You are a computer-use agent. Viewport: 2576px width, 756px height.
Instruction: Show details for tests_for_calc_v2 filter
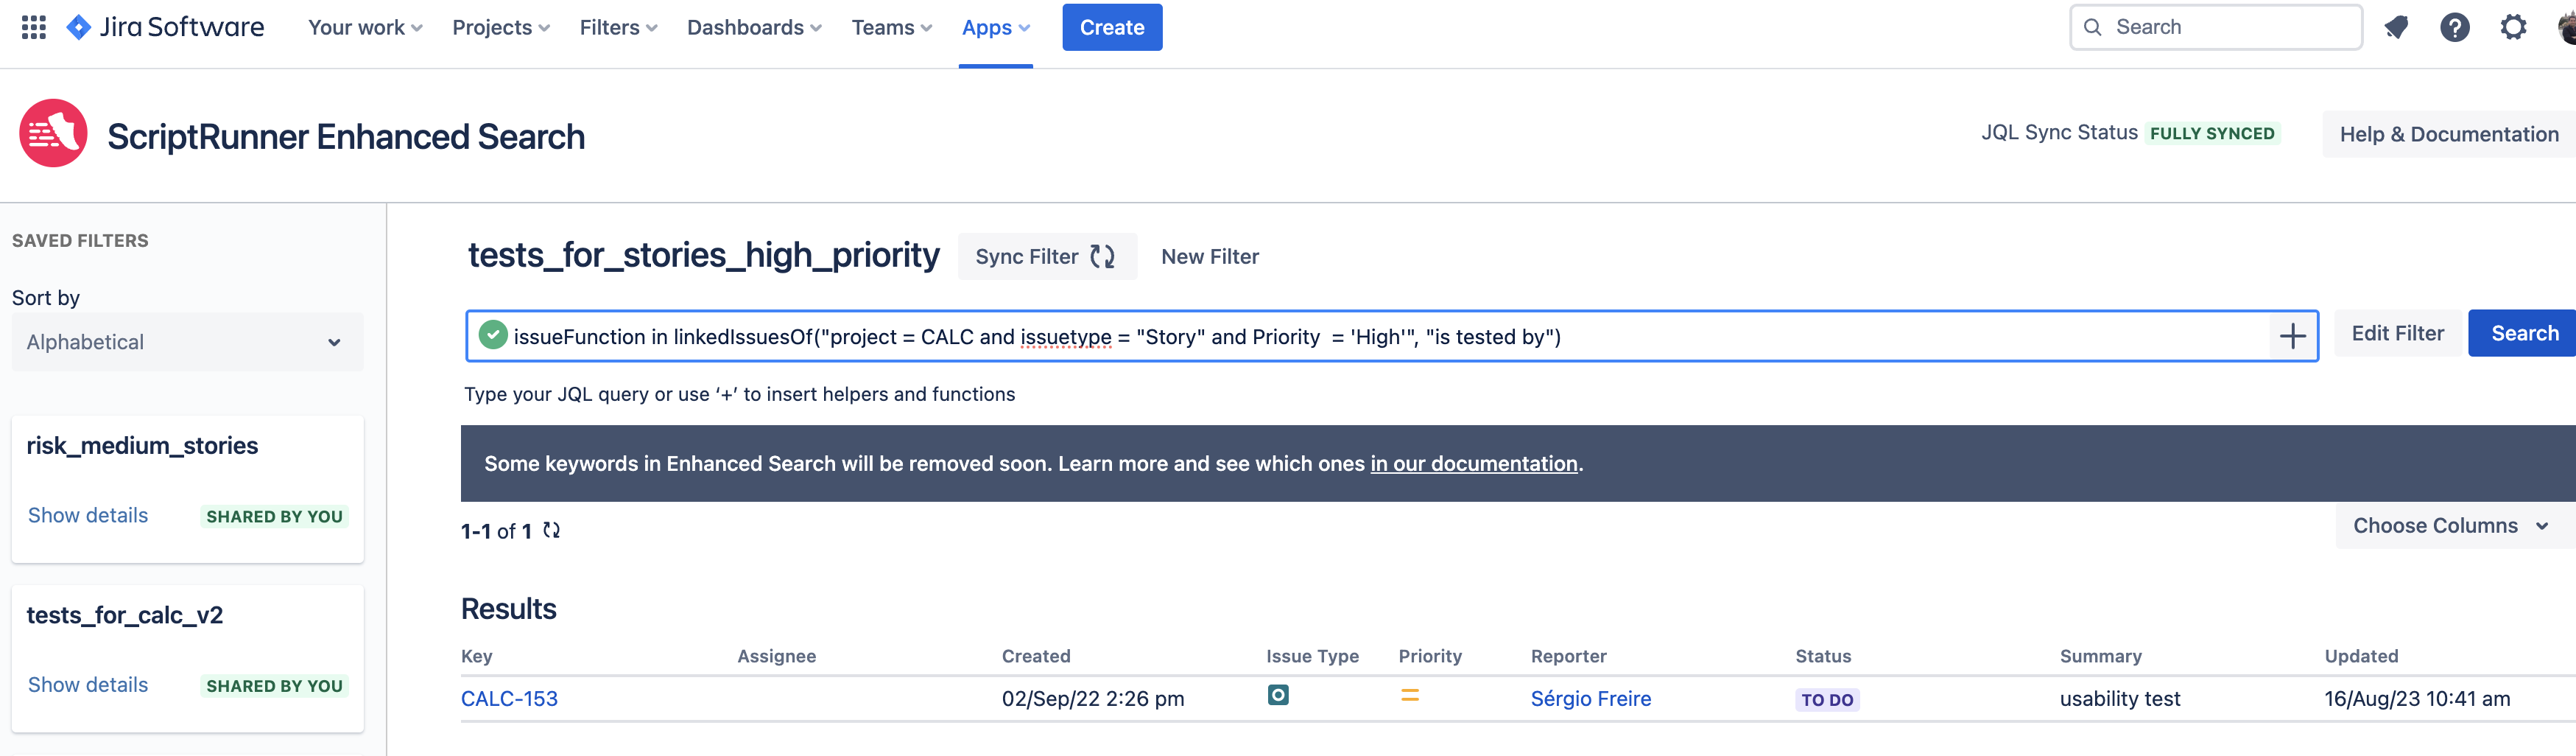point(88,685)
